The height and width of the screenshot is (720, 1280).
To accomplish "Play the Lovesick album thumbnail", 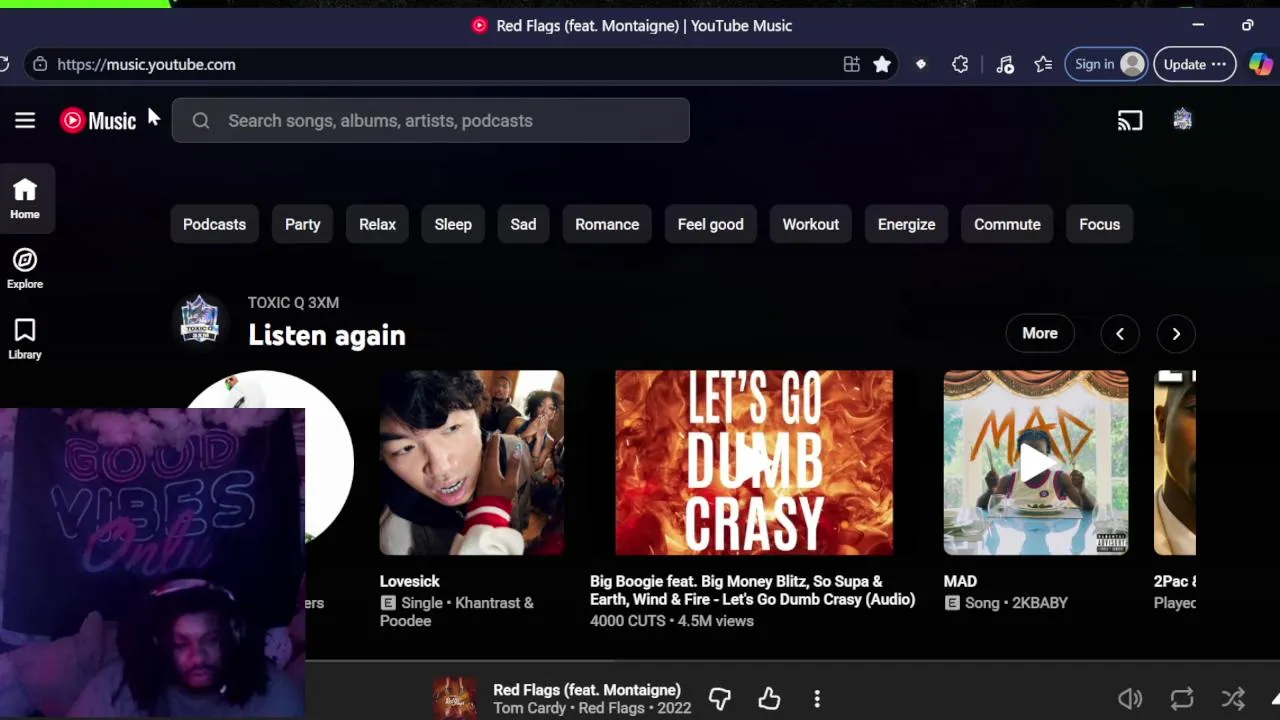I will point(472,463).
